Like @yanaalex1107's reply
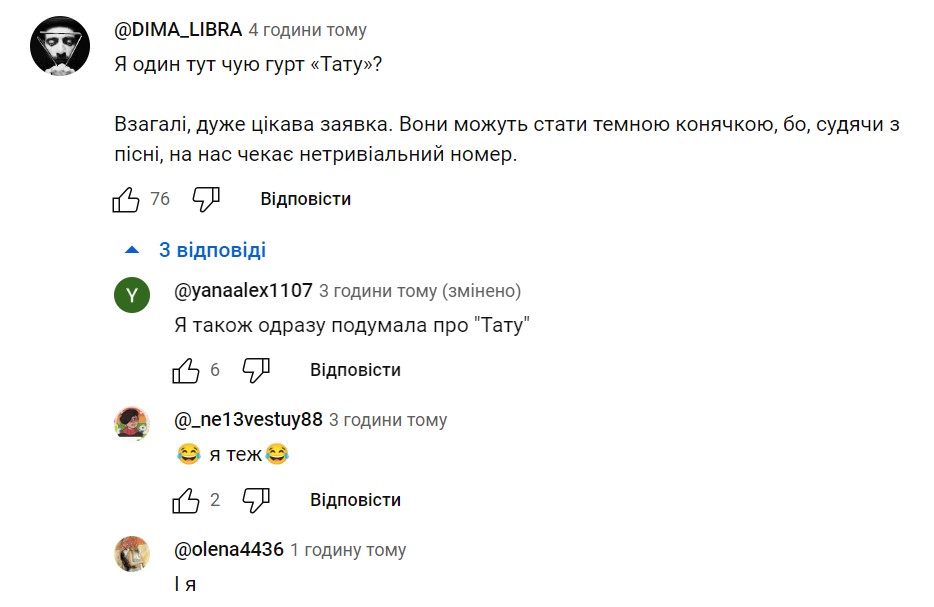The height and width of the screenshot is (607, 934). tap(186, 371)
